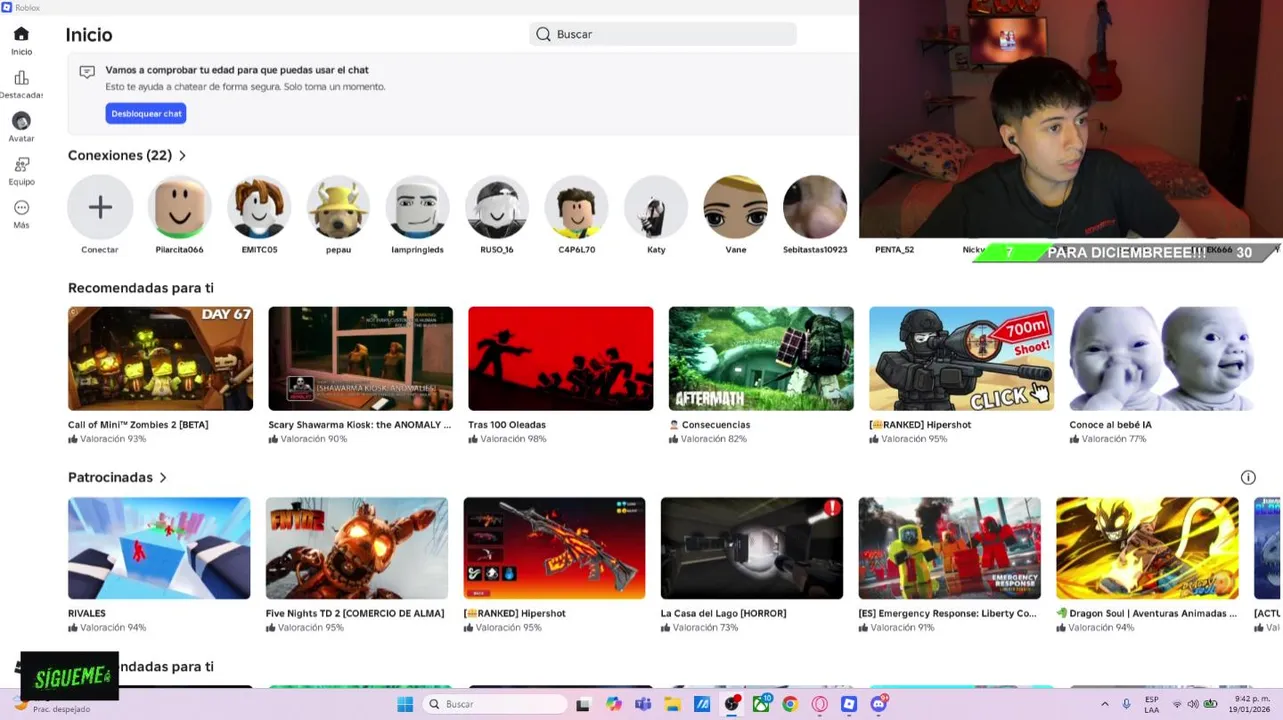Click the Patrocinadas info icon
The width and height of the screenshot is (1283, 720).
tap(1248, 478)
